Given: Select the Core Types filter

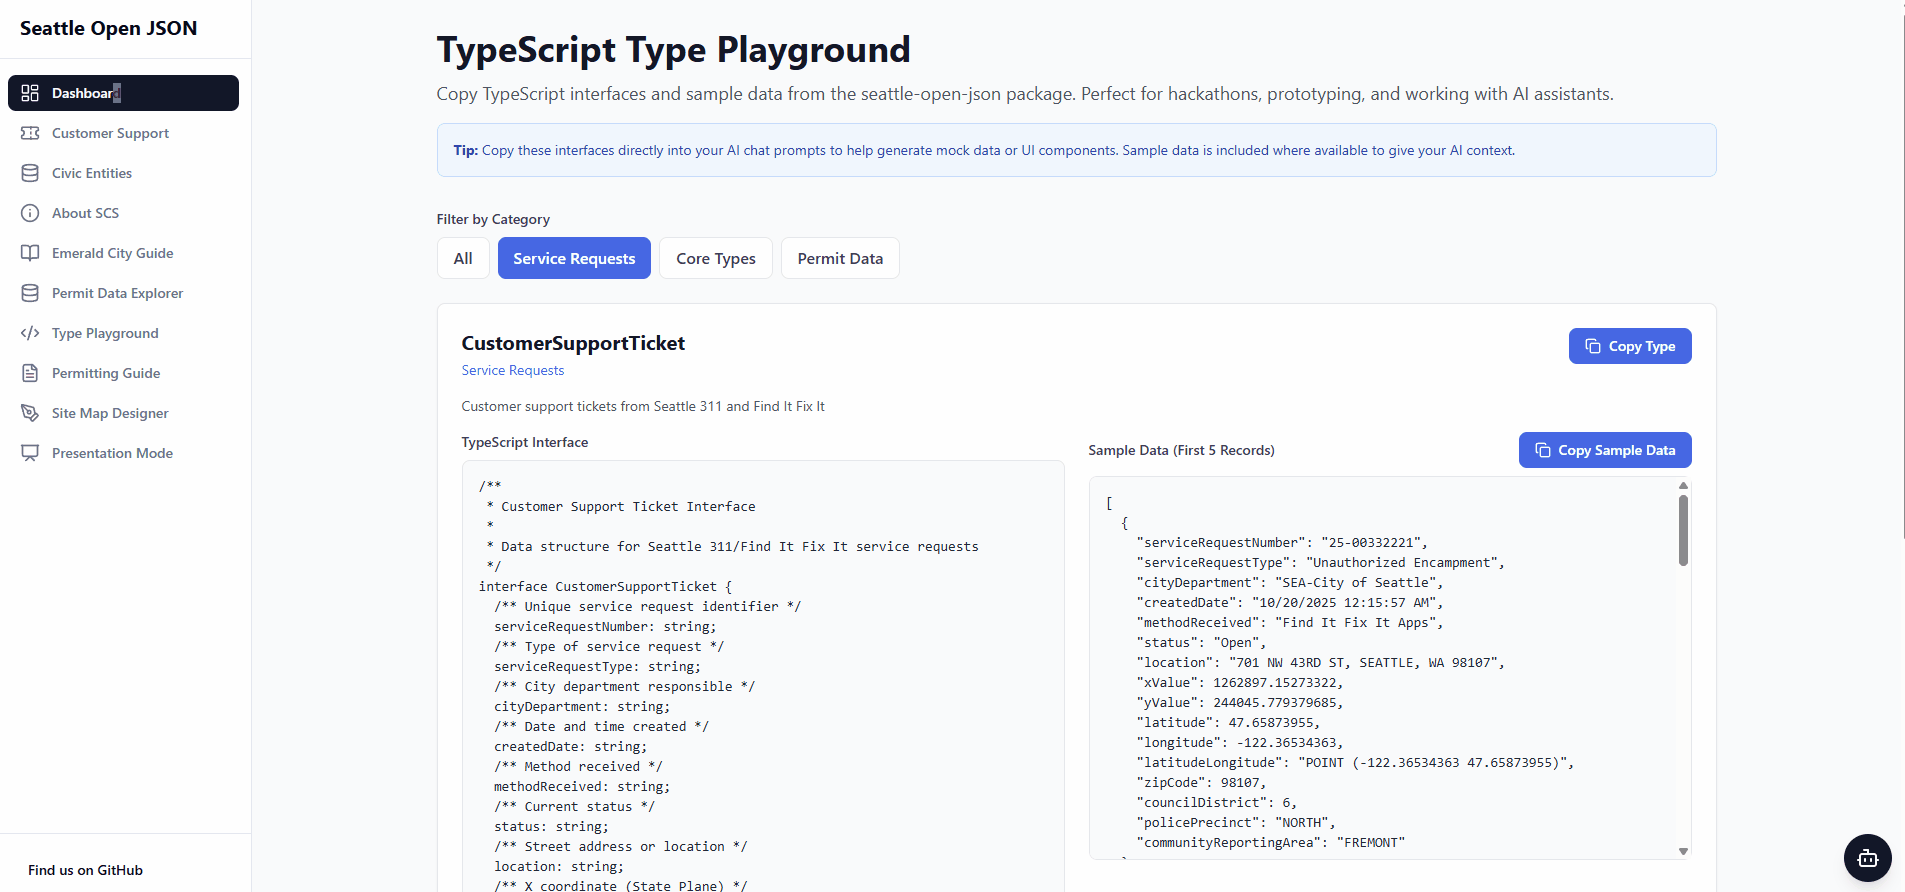Looking at the screenshot, I should coord(716,258).
